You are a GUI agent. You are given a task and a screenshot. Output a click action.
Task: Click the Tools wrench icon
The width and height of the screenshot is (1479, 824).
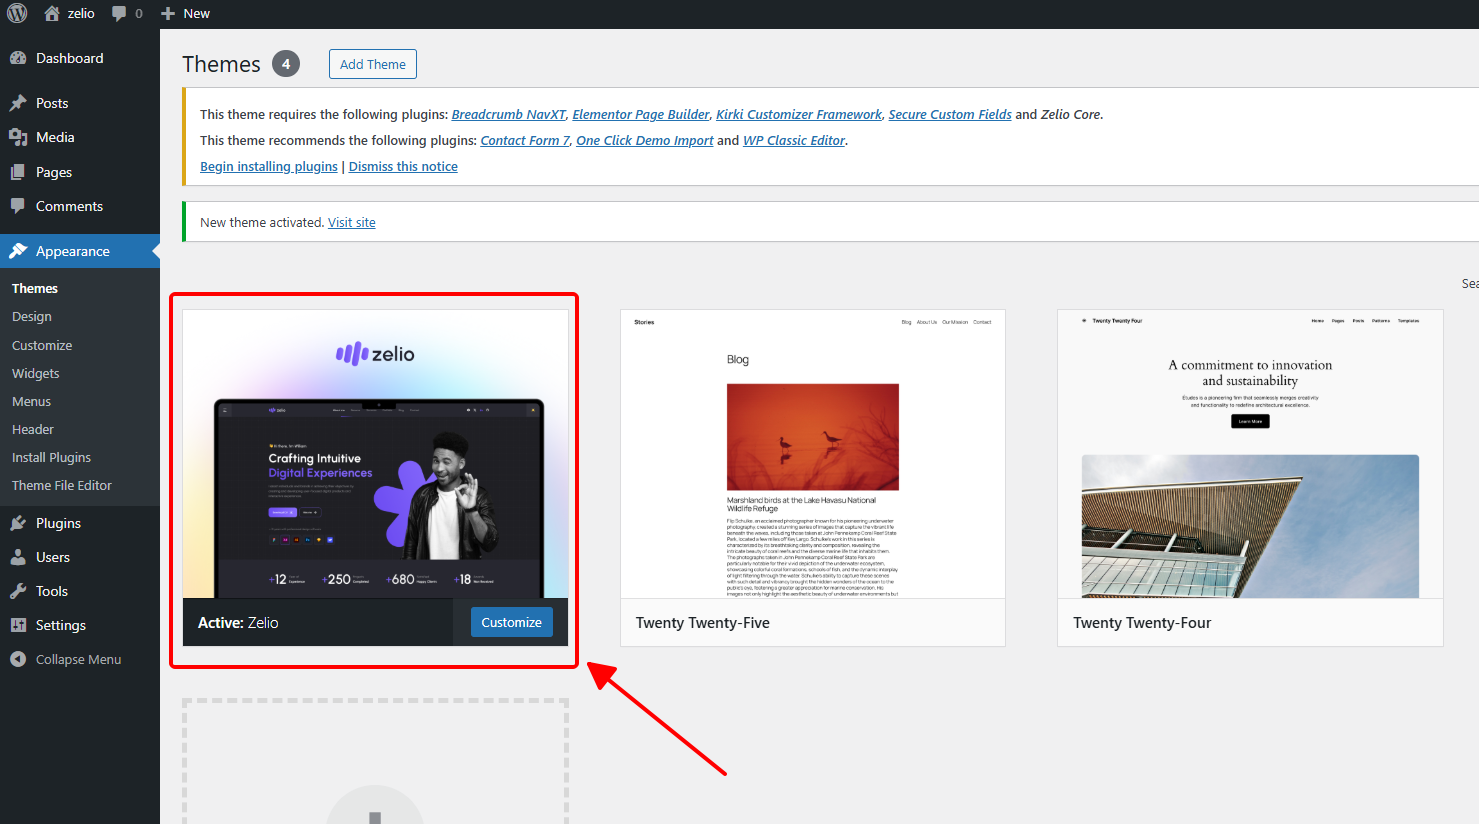click(x=18, y=591)
